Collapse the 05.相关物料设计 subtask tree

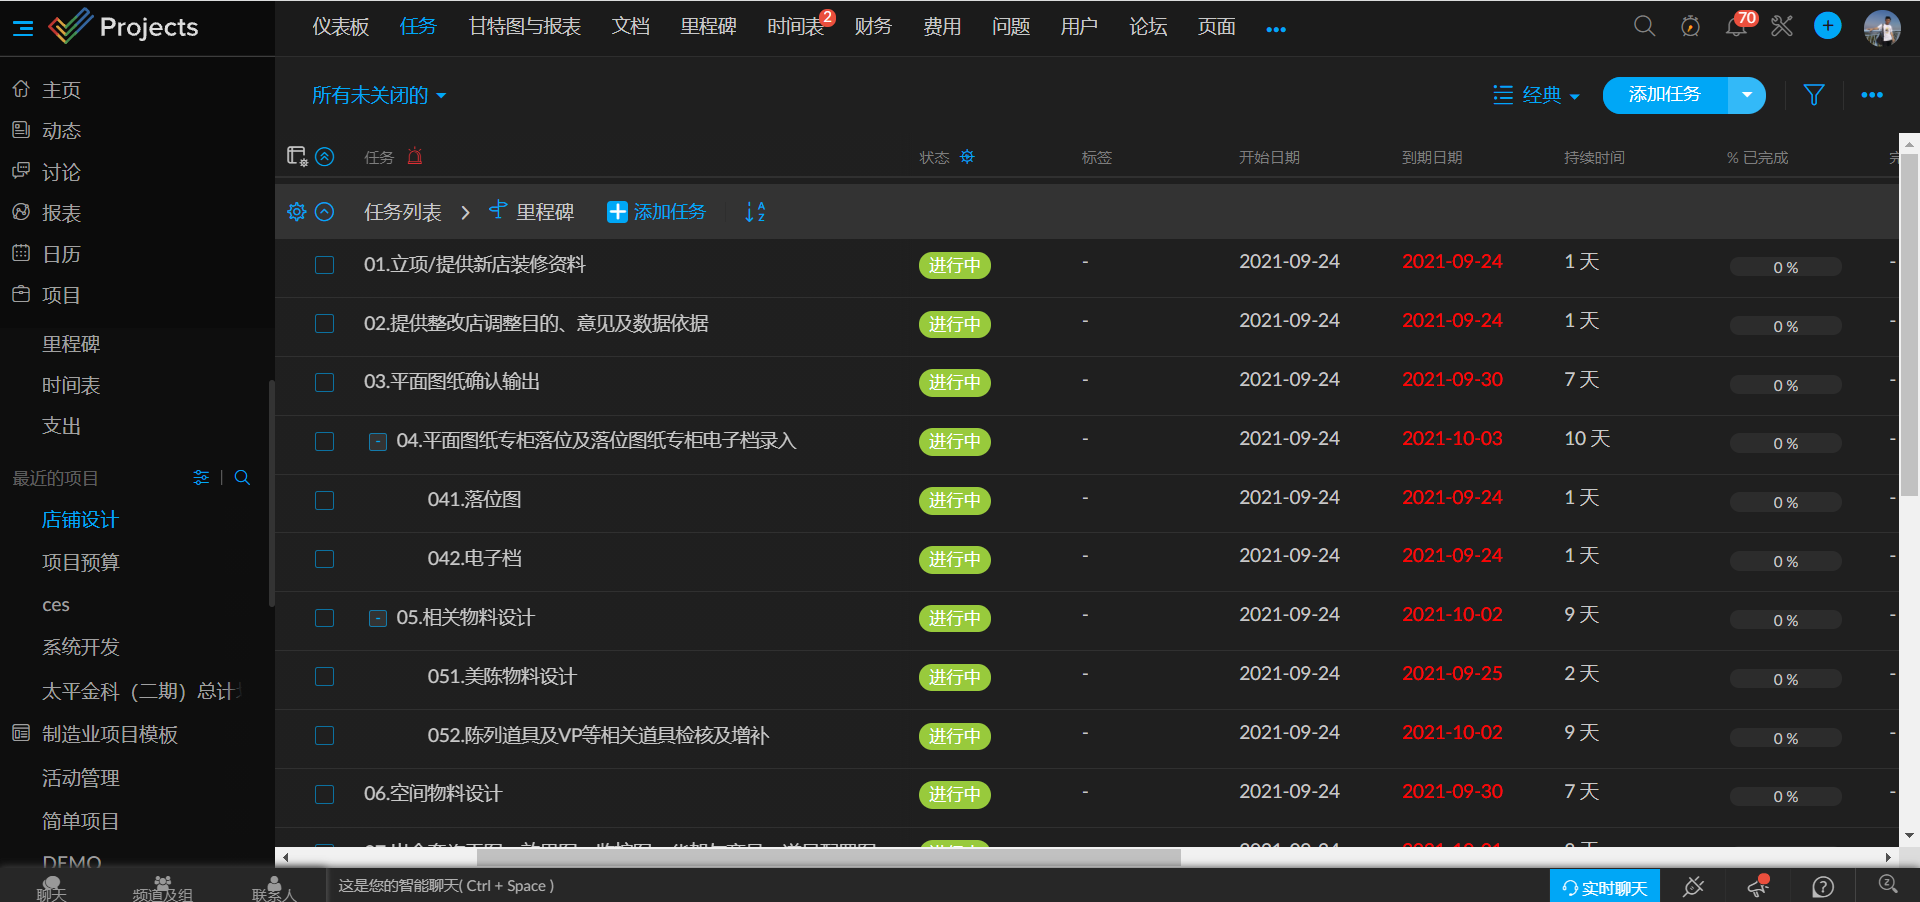coord(378,619)
